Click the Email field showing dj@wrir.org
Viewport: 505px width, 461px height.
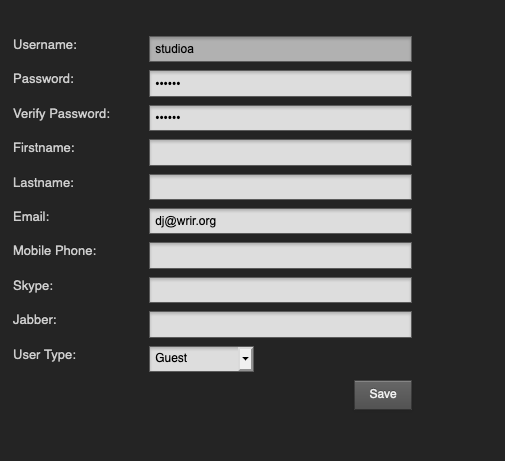280,221
